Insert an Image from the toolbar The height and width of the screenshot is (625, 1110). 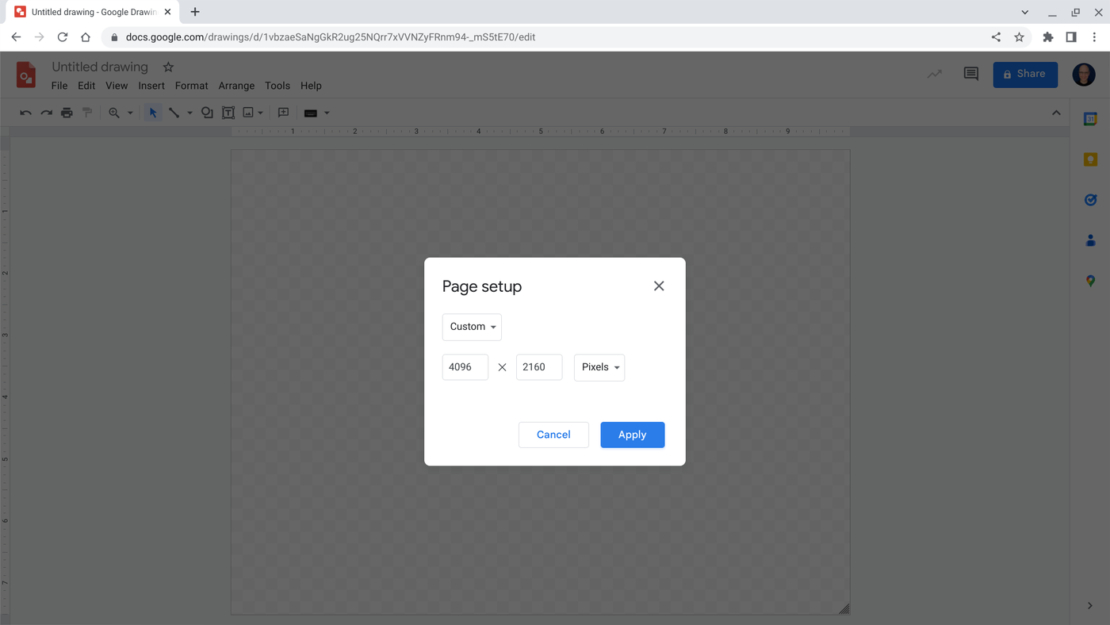(x=247, y=112)
